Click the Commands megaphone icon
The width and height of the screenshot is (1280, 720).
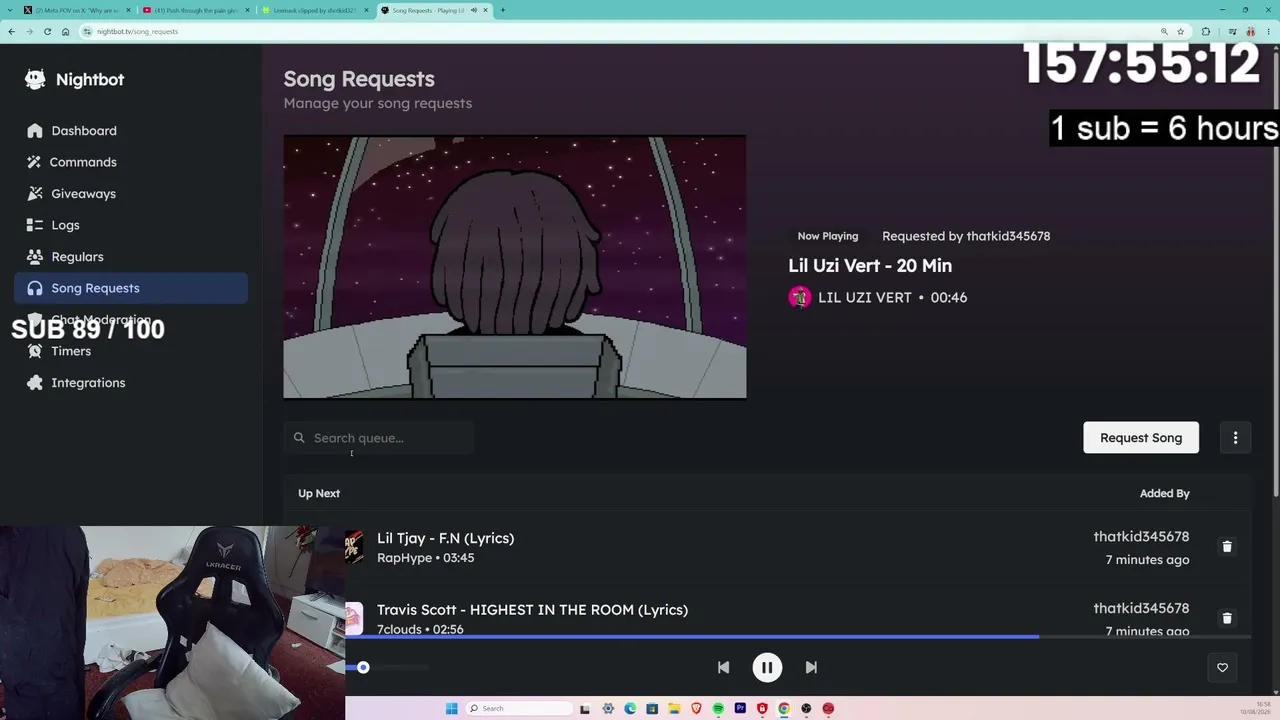point(35,162)
